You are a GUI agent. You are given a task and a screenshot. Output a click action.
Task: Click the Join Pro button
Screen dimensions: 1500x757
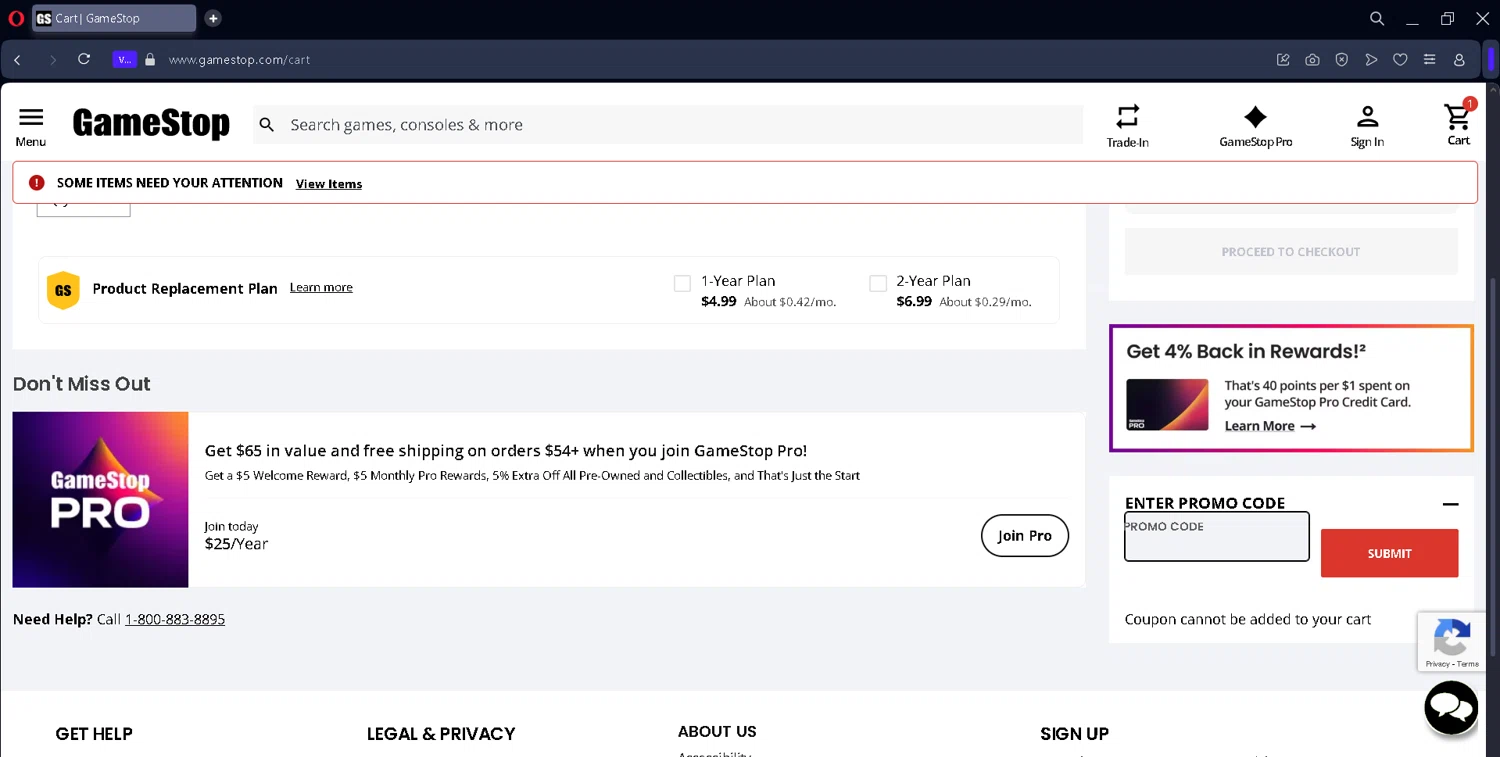pyautogui.click(x=1025, y=535)
